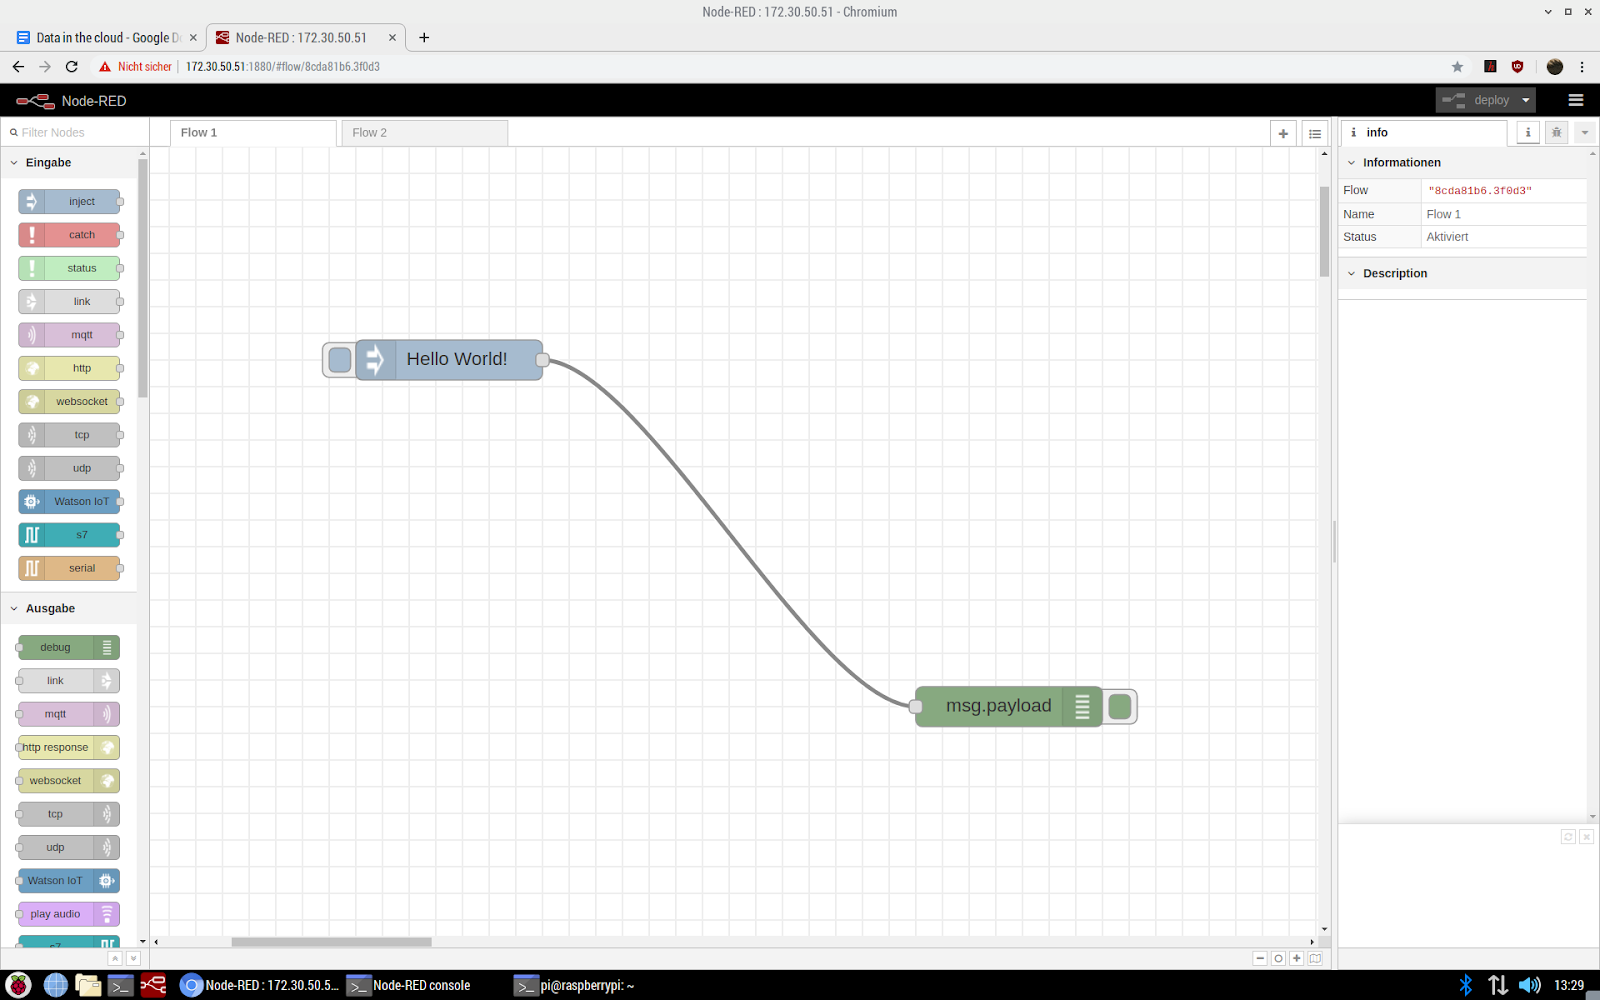Select the Watson IoT input node
Screen dimensions: 1600x1000
point(70,501)
